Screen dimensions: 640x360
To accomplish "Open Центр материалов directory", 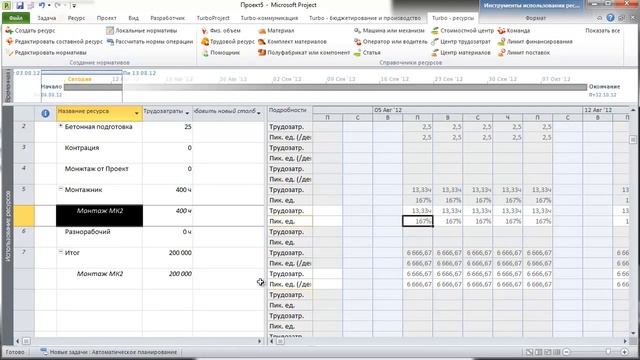I will click(461, 53).
